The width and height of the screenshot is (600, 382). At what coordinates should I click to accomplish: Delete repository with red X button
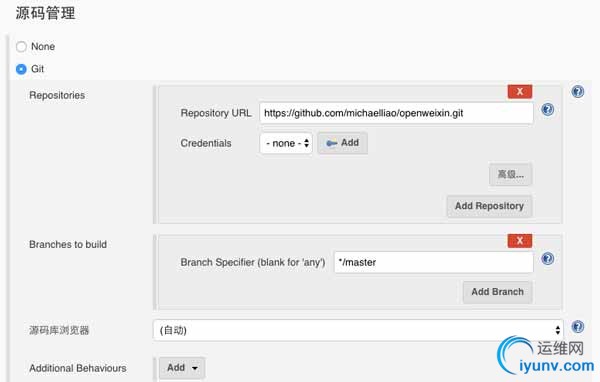click(x=520, y=92)
